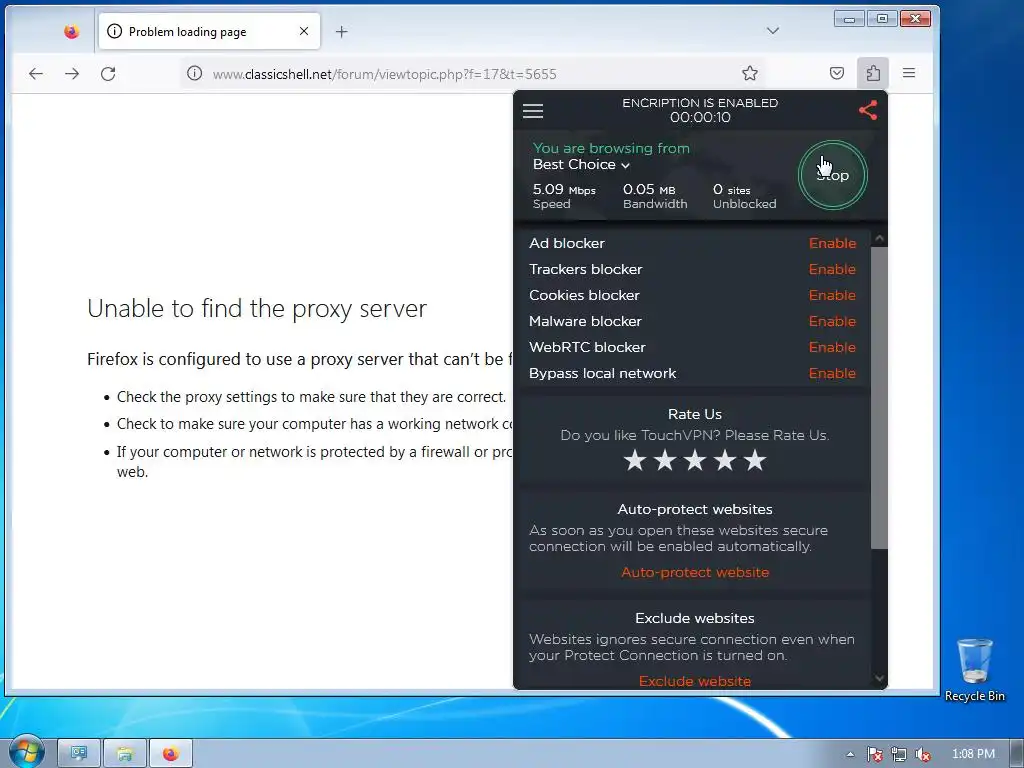Open Windows Explorer from the taskbar
Screen dimensions: 1024x768
click(x=125, y=754)
